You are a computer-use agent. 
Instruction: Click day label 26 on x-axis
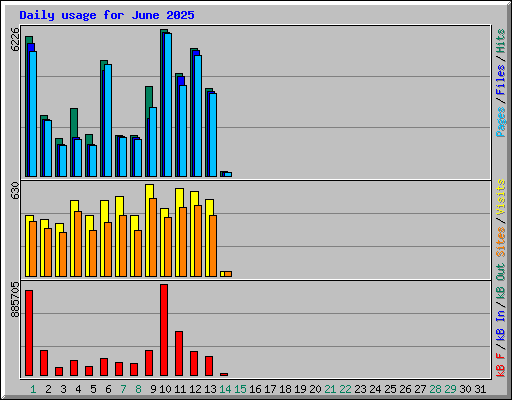coord(405,389)
